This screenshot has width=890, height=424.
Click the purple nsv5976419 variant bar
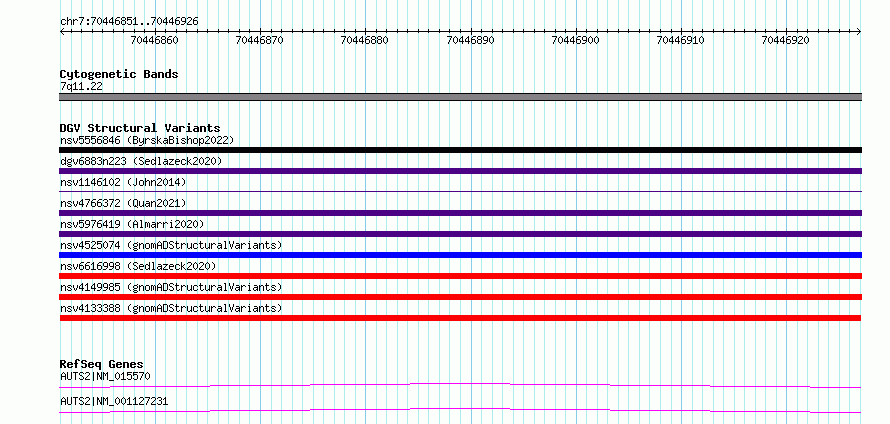tap(460, 234)
